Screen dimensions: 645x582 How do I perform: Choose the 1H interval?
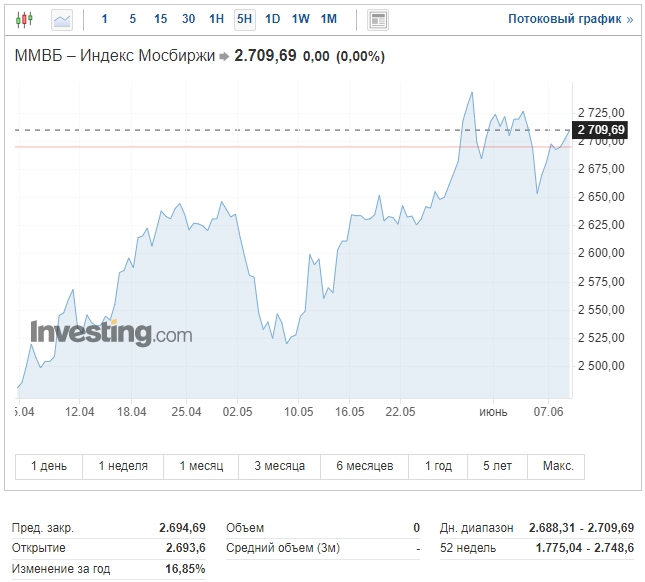(x=216, y=19)
